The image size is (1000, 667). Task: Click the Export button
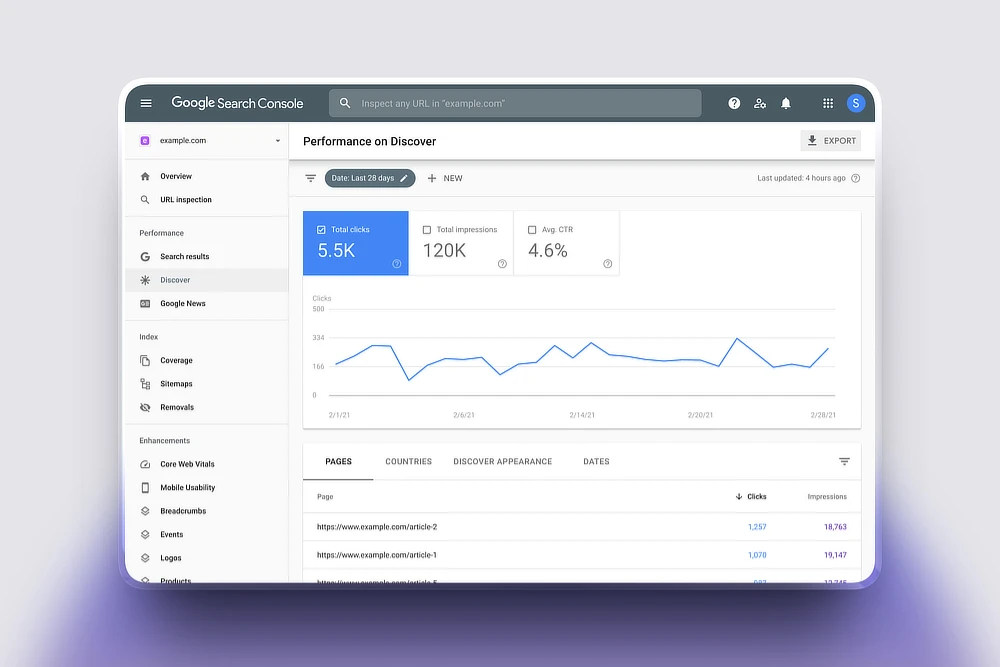[x=831, y=141]
